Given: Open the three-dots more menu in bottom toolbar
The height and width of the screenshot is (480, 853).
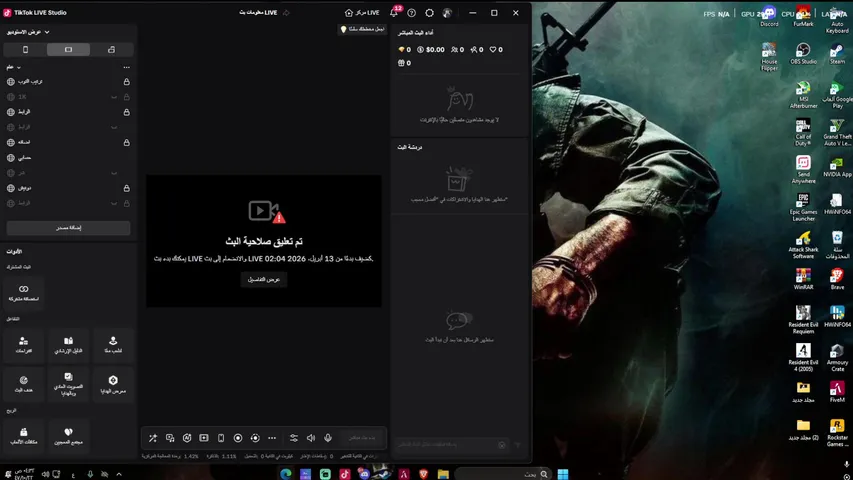Looking at the screenshot, I should 272,438.
